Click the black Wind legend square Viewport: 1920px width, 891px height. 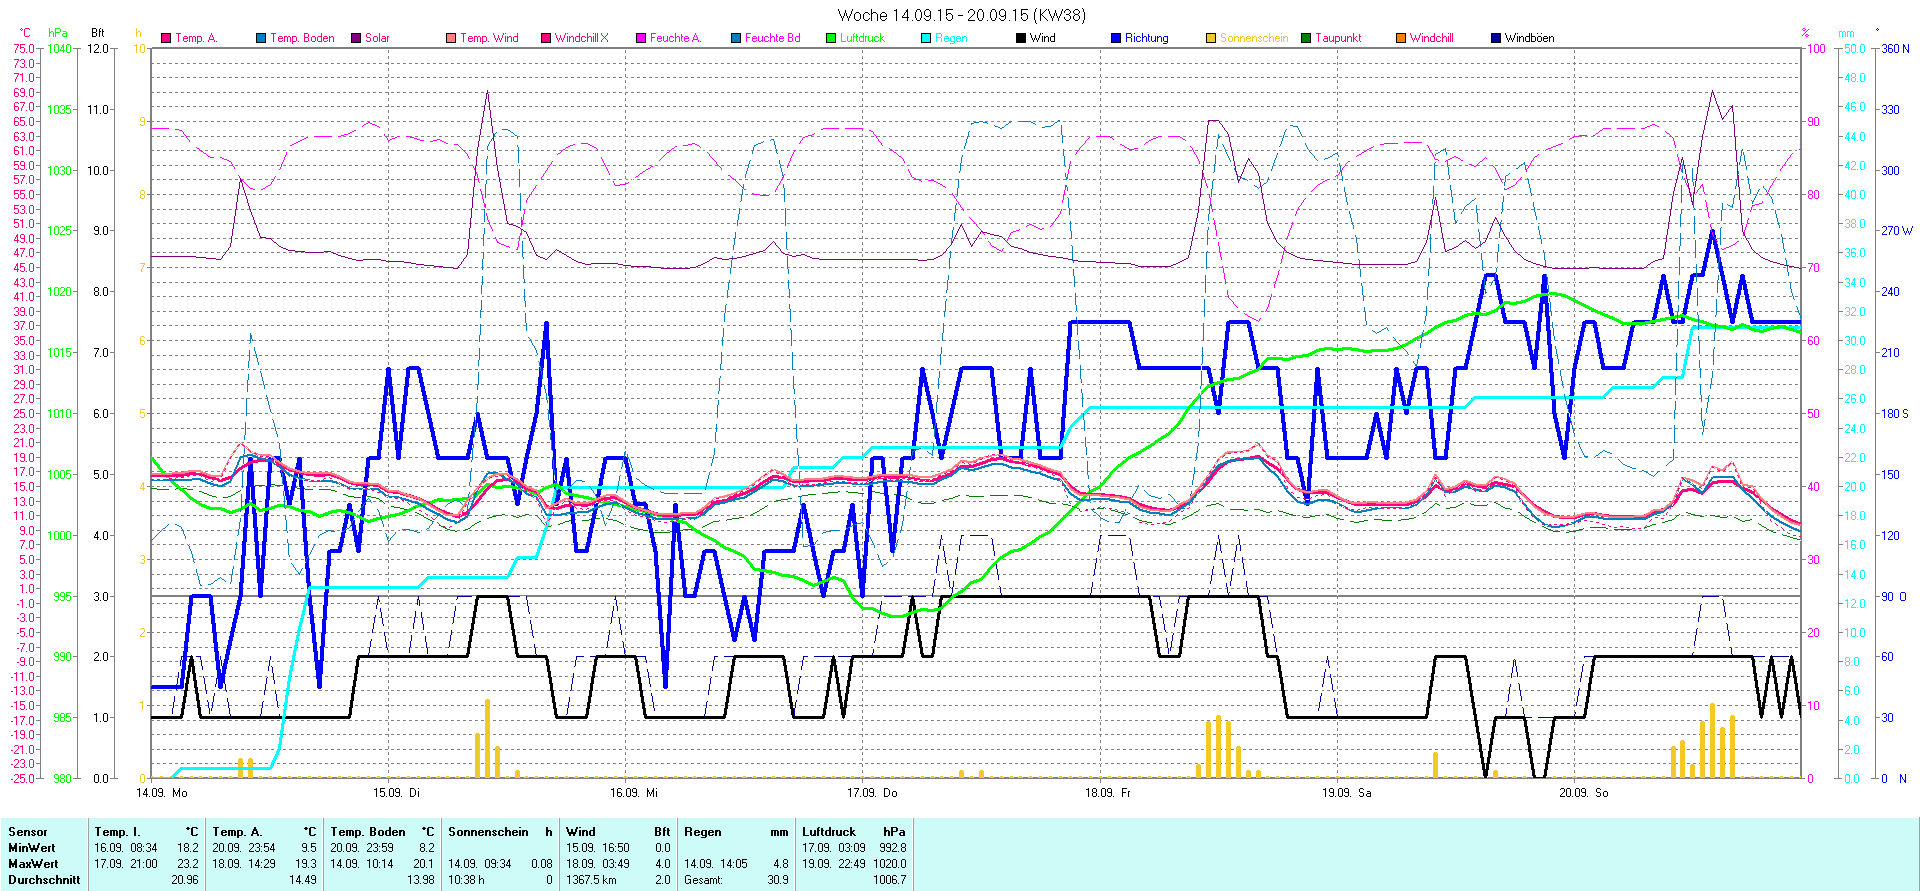(1021, 38)
